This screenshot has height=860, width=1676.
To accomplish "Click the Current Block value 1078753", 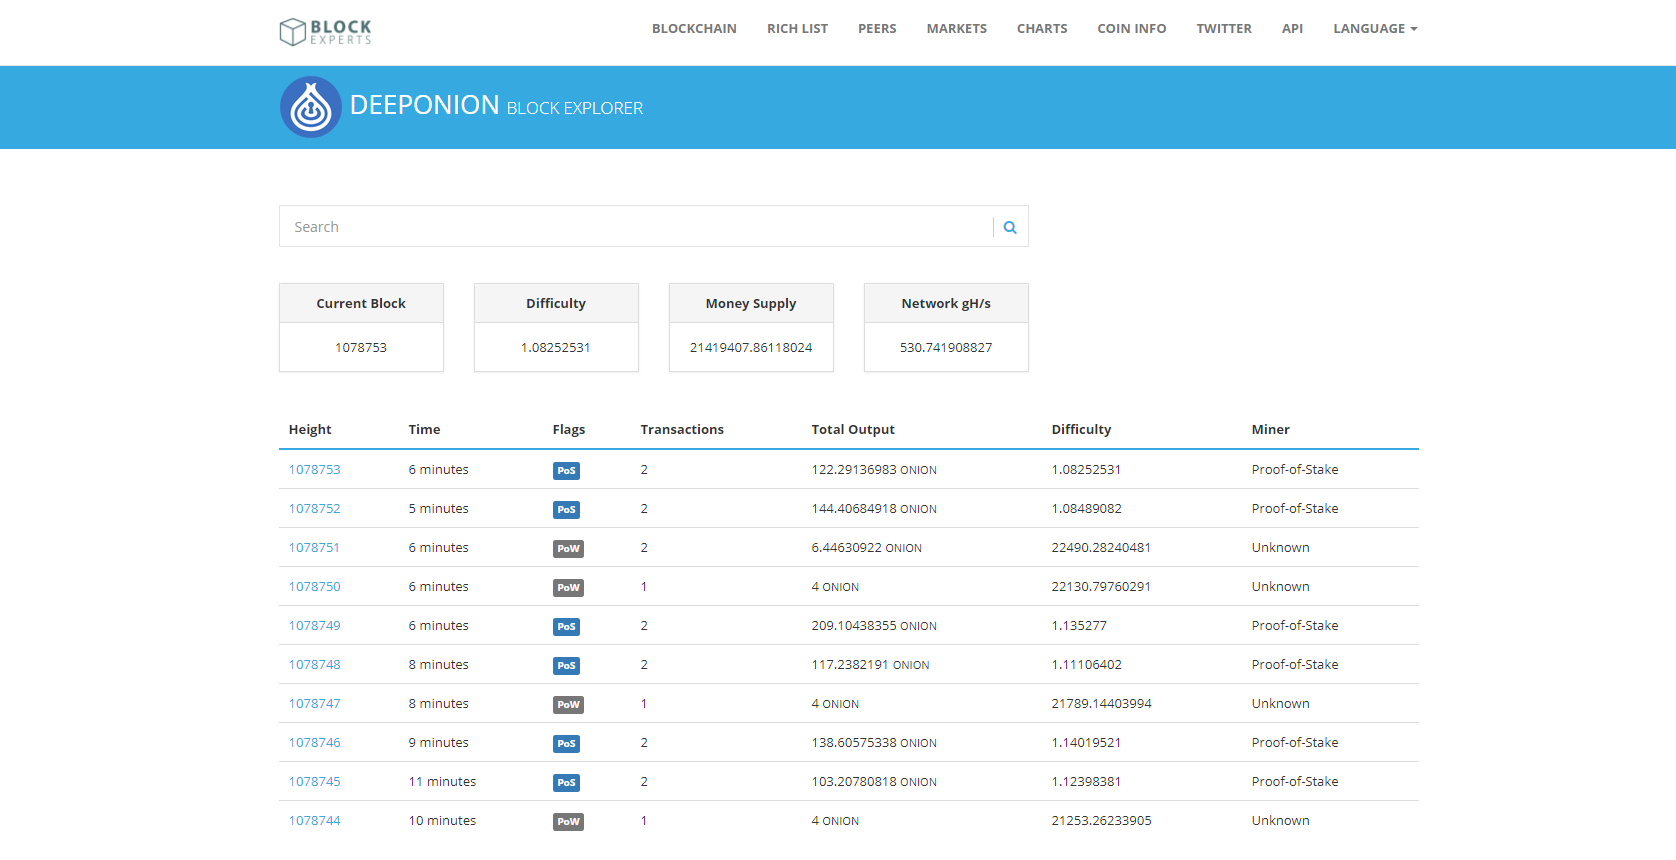I will tap(361, 347).
